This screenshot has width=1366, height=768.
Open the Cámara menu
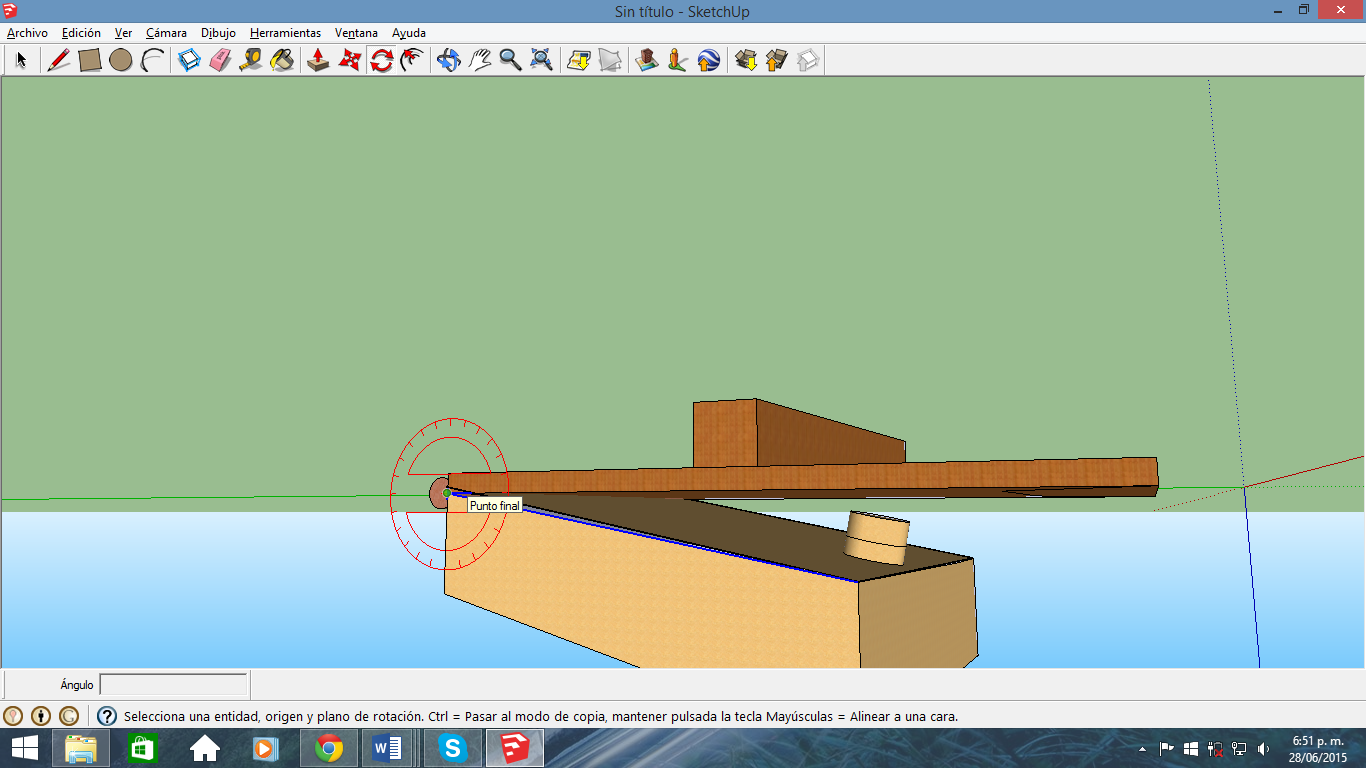(166, 33)
